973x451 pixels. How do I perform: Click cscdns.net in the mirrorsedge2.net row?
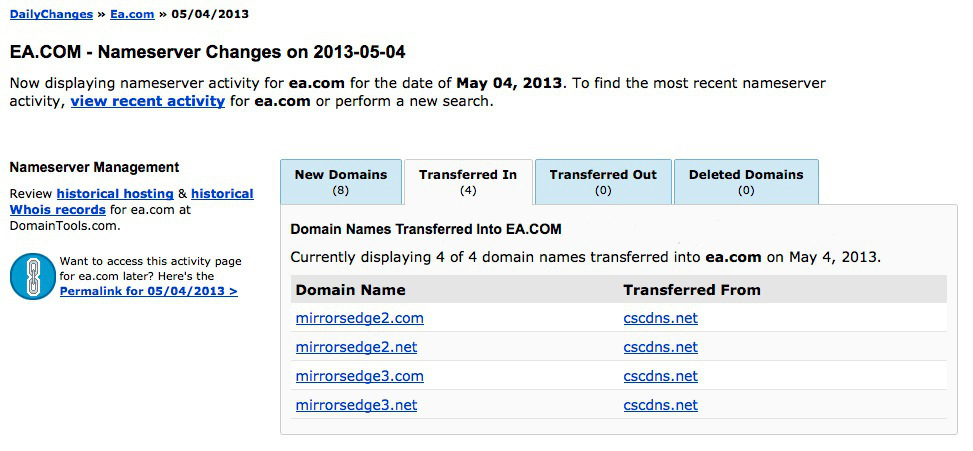click(x=660, y=347)
